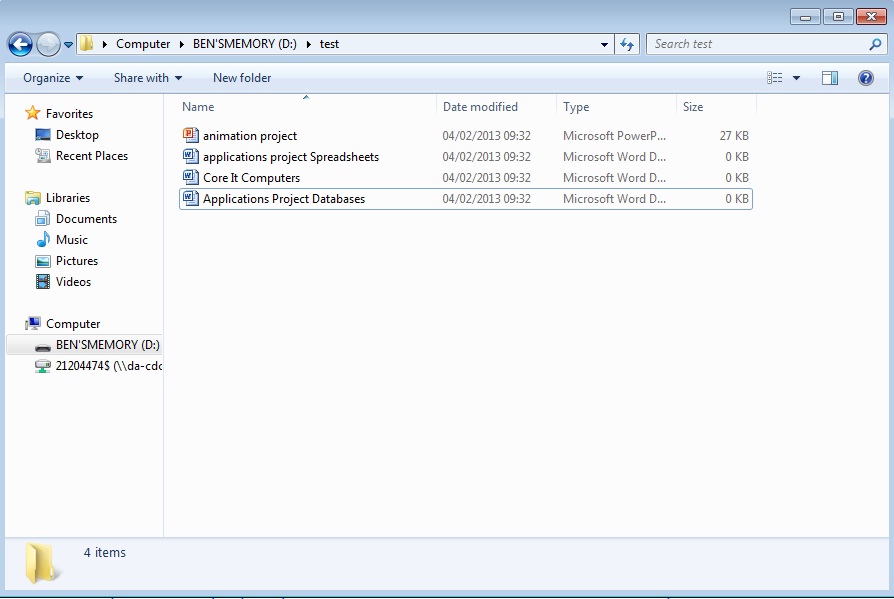This screenshot has height=599, width=894.
Task: Click the Back navigation arrow
Action: (19, 44)
